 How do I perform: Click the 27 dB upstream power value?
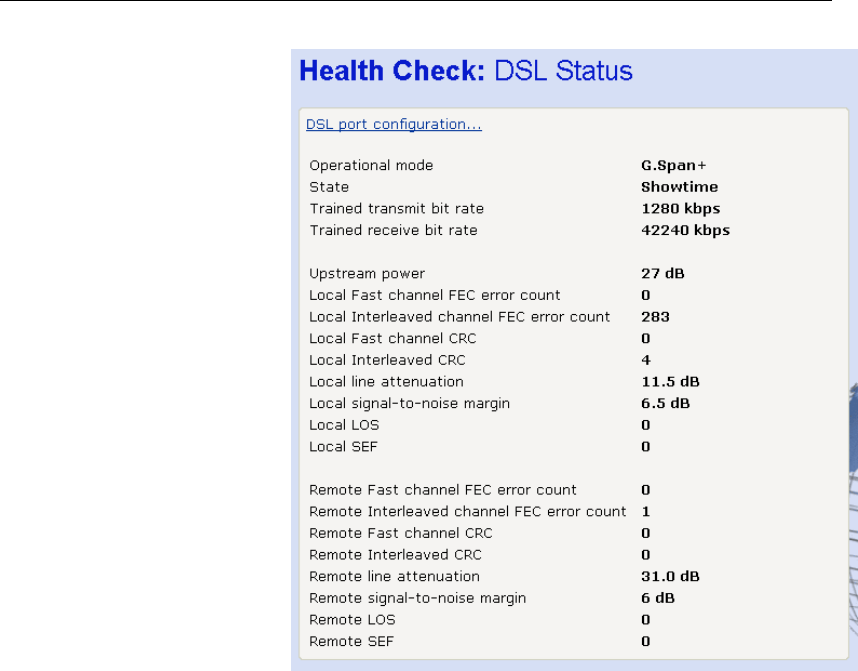663,274
